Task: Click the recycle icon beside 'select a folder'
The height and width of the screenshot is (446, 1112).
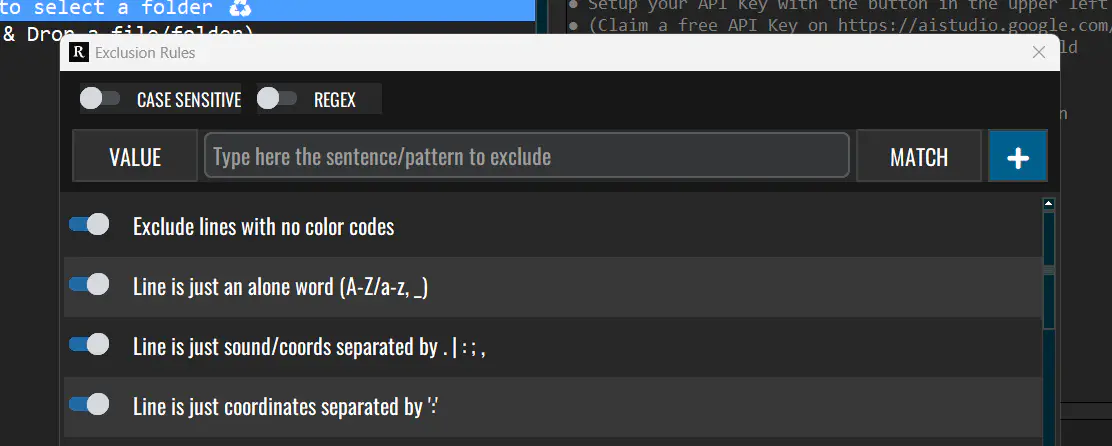Action: pyautogui.click(x=240, y=9)
